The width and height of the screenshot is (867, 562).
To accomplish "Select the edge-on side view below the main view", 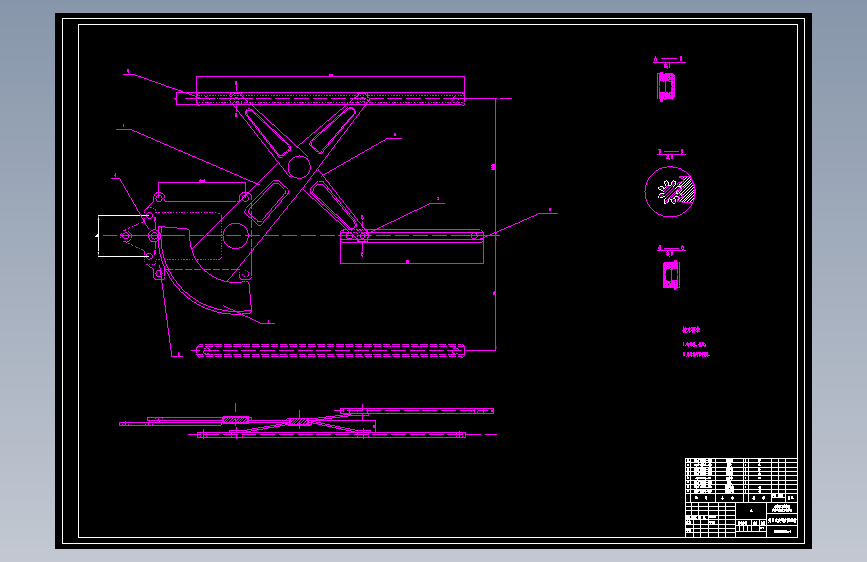I will [x=307, y=422].
